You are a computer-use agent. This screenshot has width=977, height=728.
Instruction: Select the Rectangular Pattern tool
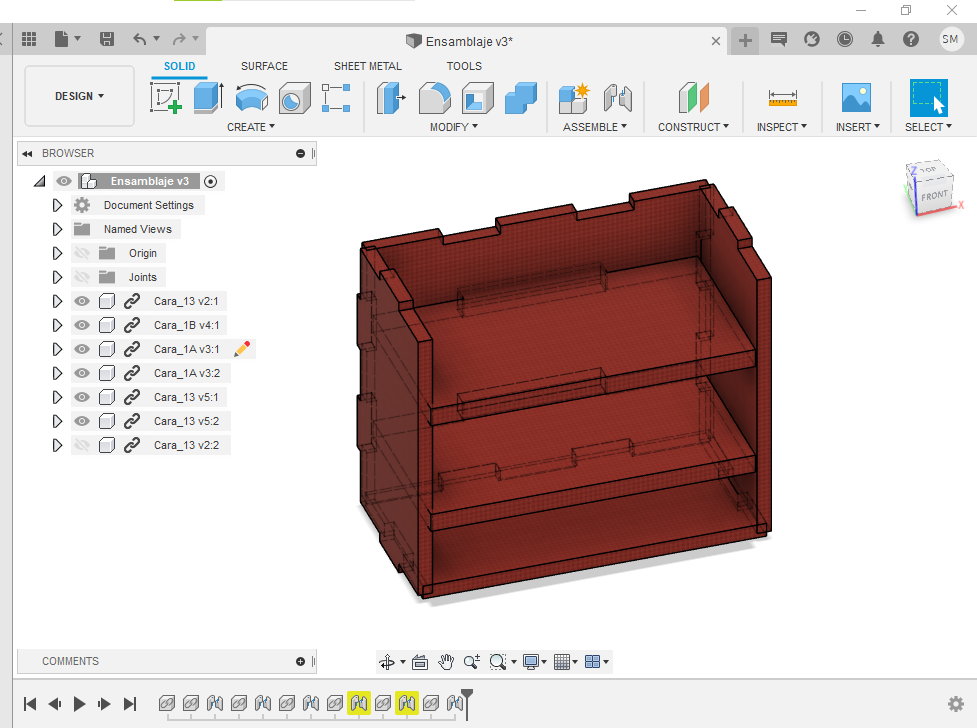coord(336,98)
